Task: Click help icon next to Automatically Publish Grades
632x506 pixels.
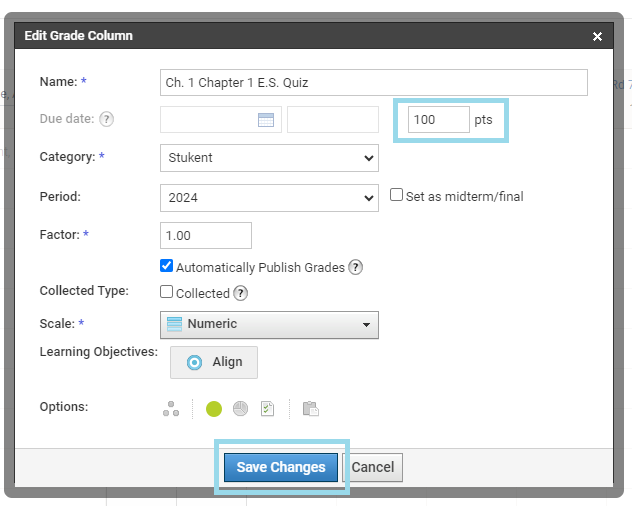Action: (356, 267)
